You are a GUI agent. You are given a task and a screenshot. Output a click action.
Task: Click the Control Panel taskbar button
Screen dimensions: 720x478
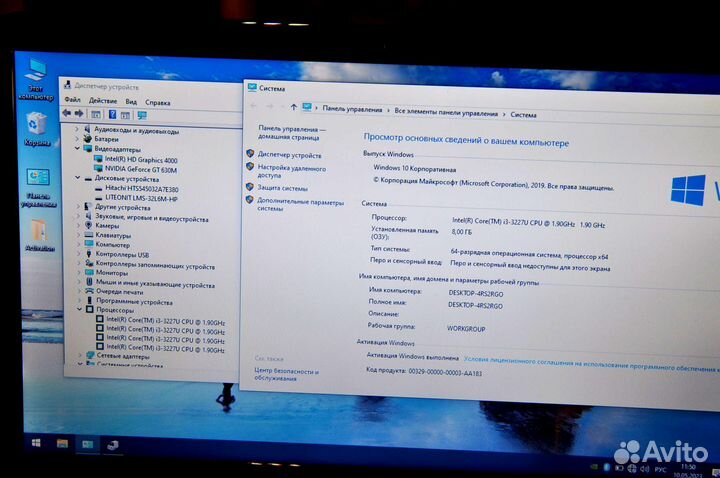click(87, 444)
